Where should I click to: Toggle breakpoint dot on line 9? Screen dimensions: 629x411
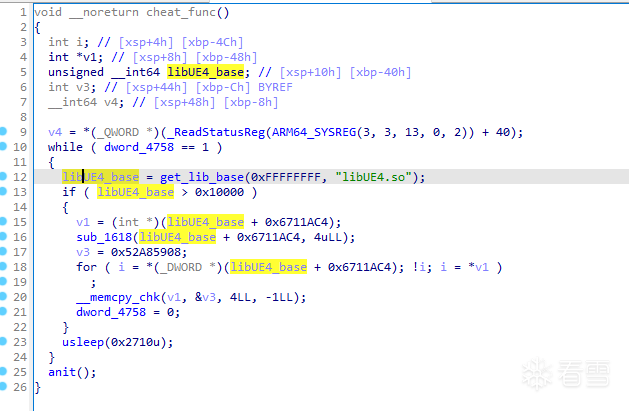(3, 131)
